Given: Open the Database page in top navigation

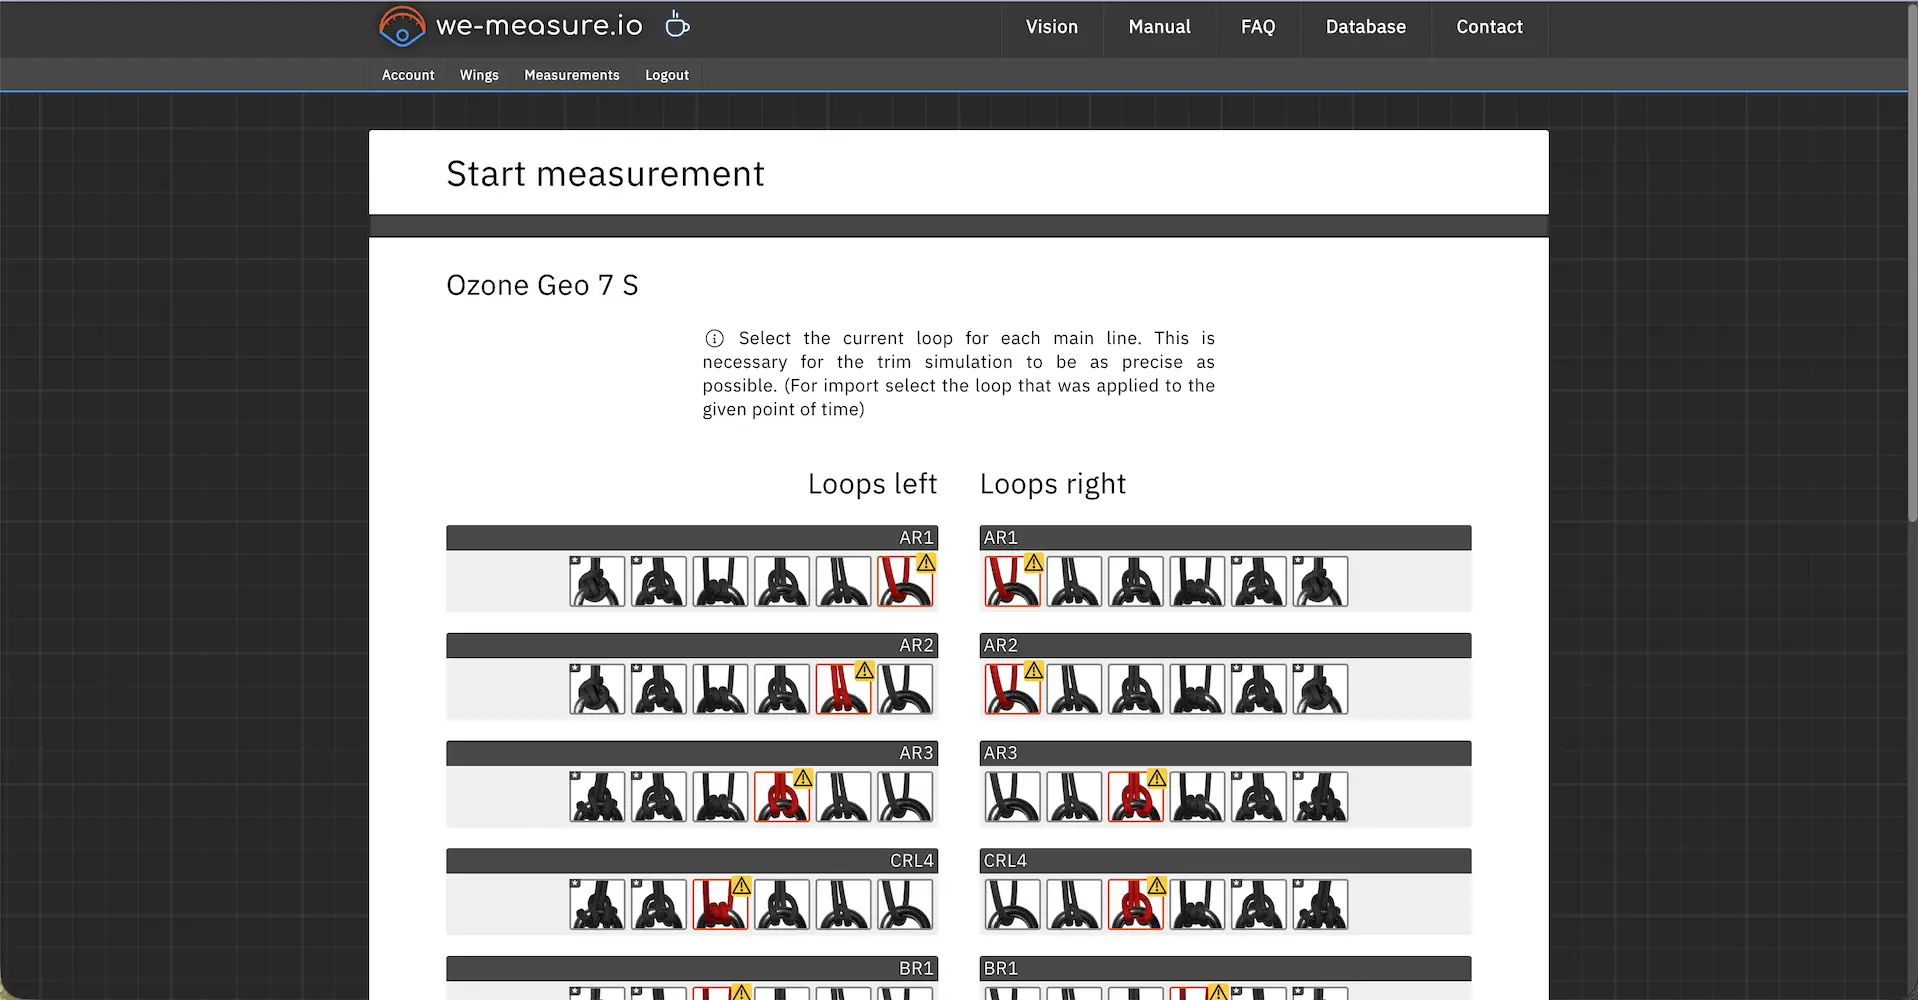Looking at the screenshot, I should coord(1366,28).
